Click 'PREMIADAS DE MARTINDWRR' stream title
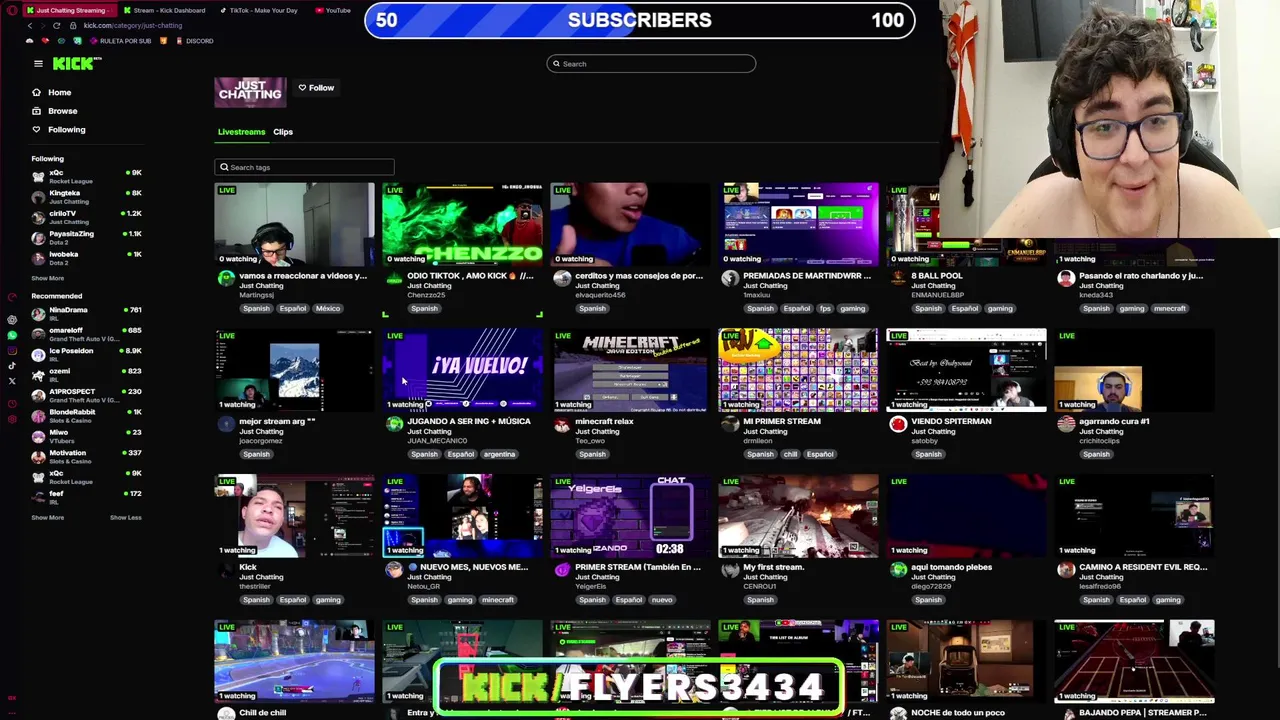The width and height of the screenshot is (1280, 720). tap(807, 276)
